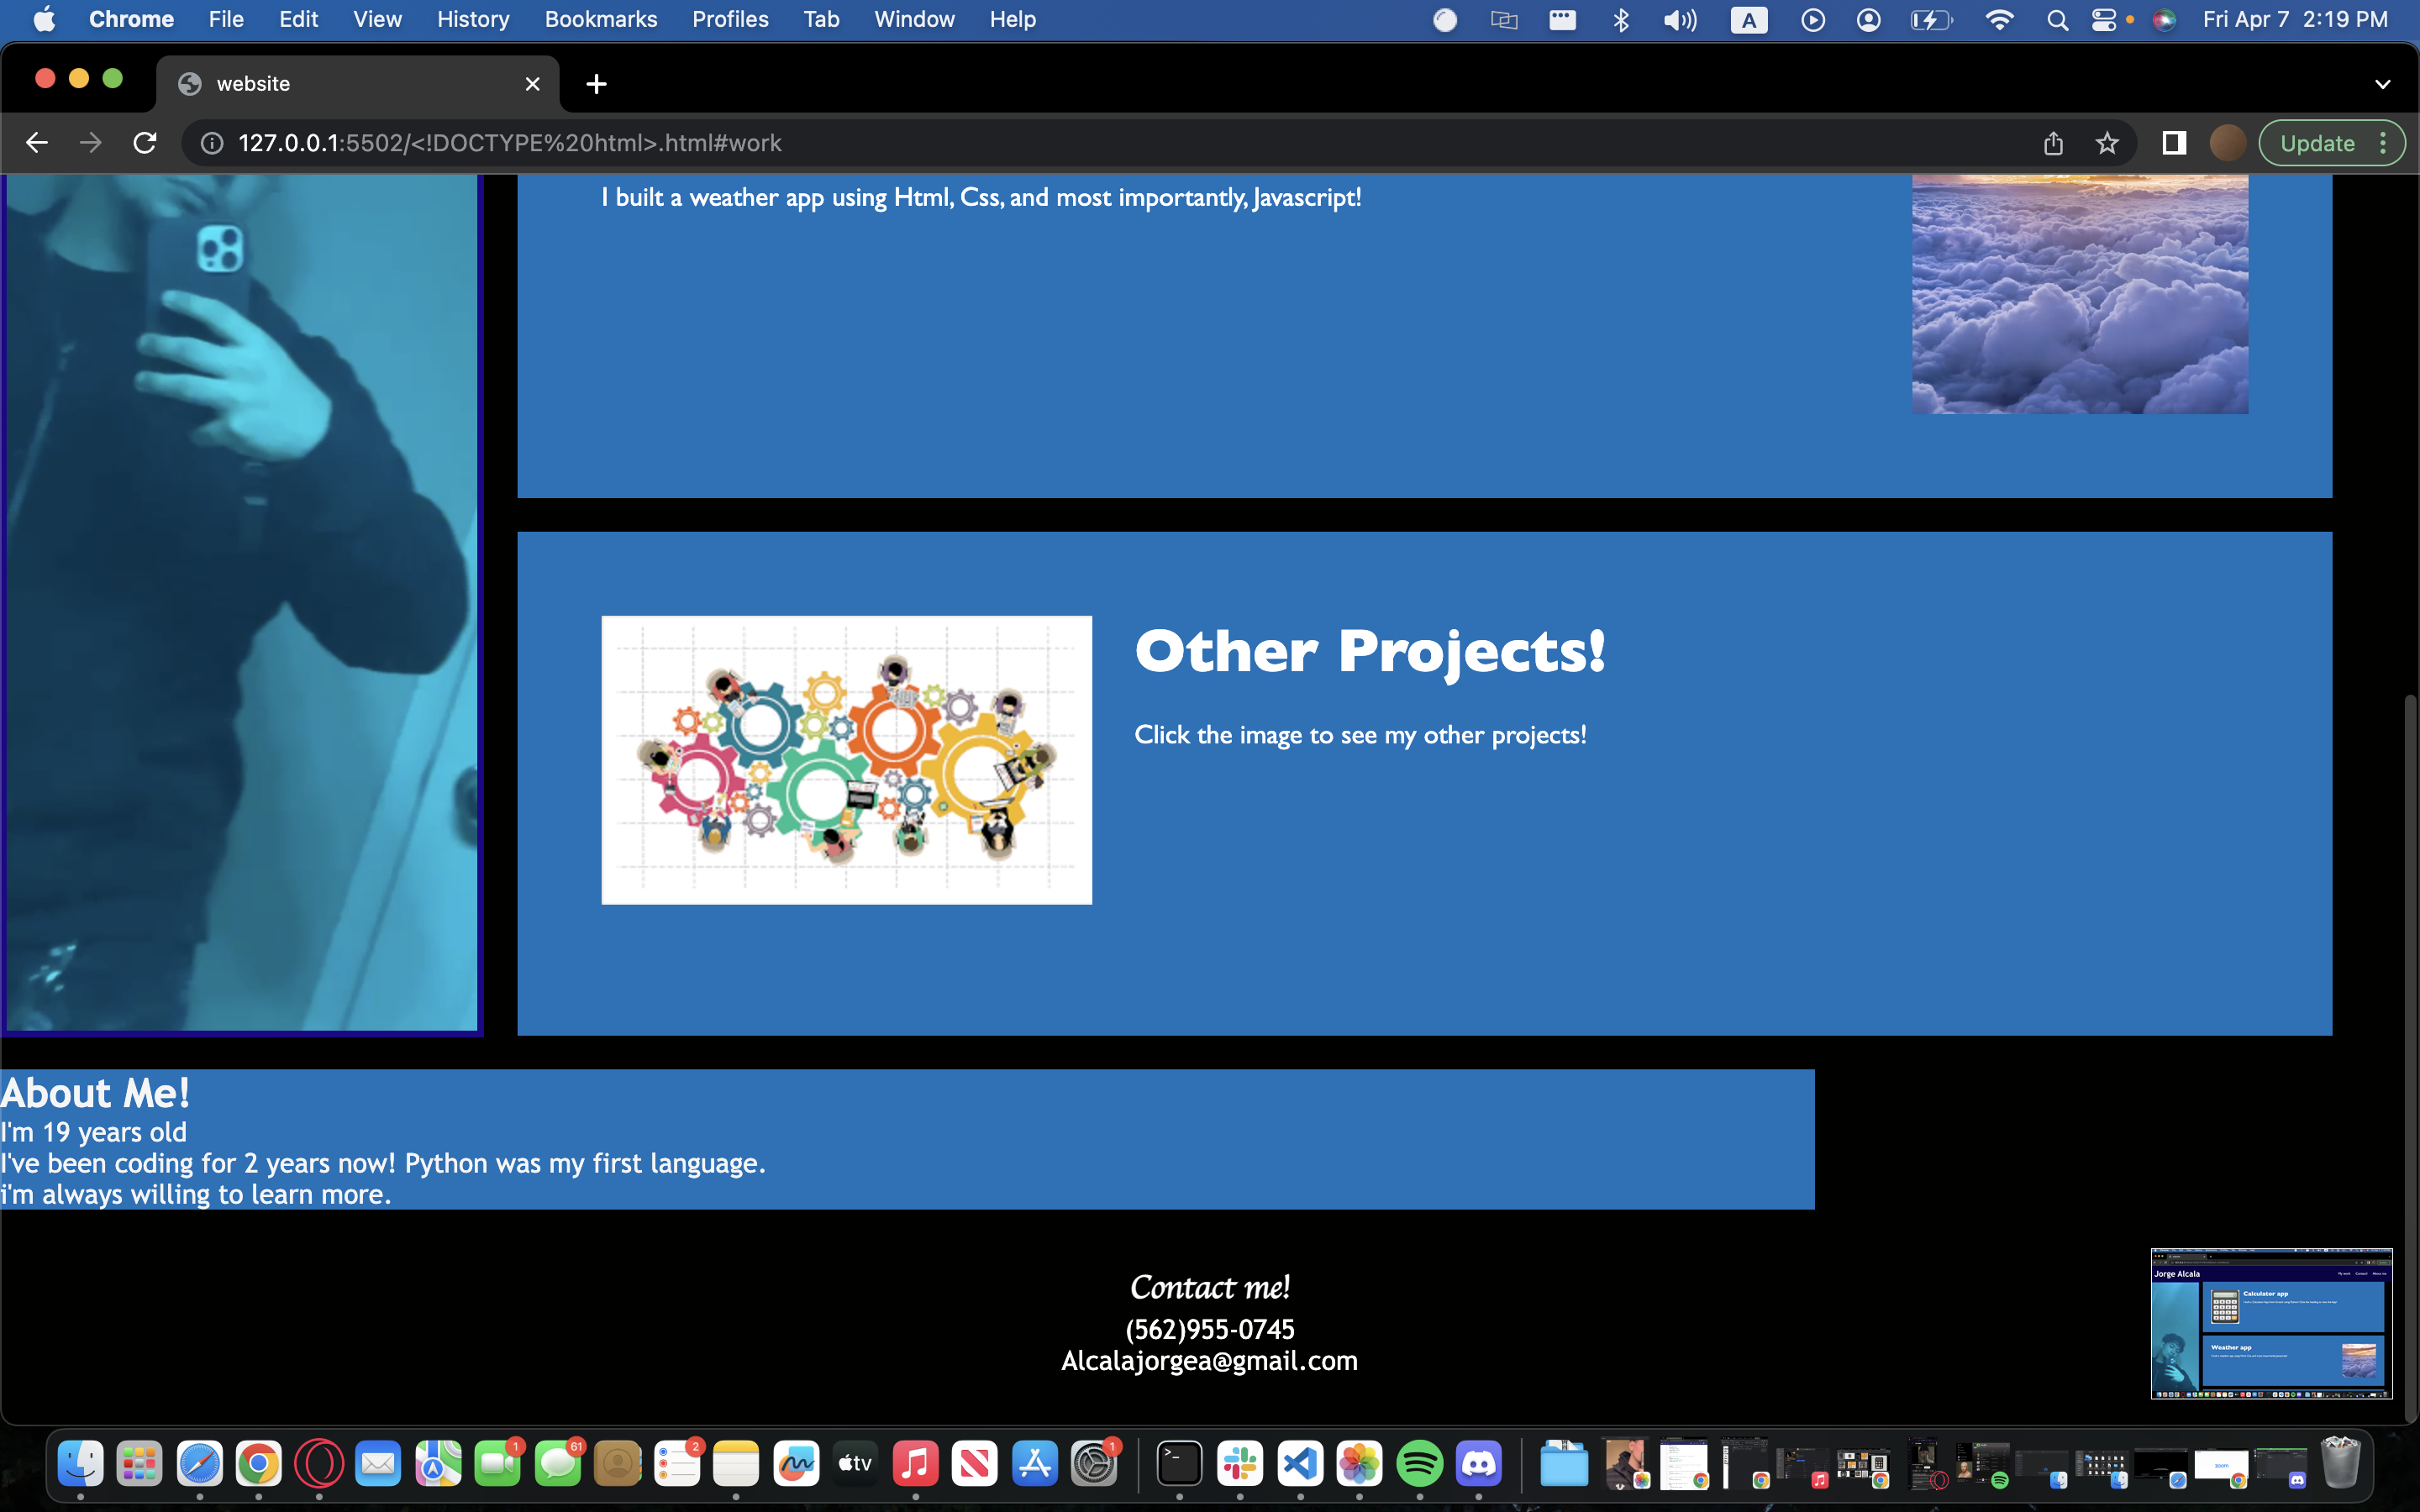Open Chrome's three-dot menu
Image resolution: width=2420 pixels, height=1512 pixels.
coord(2385,143)
